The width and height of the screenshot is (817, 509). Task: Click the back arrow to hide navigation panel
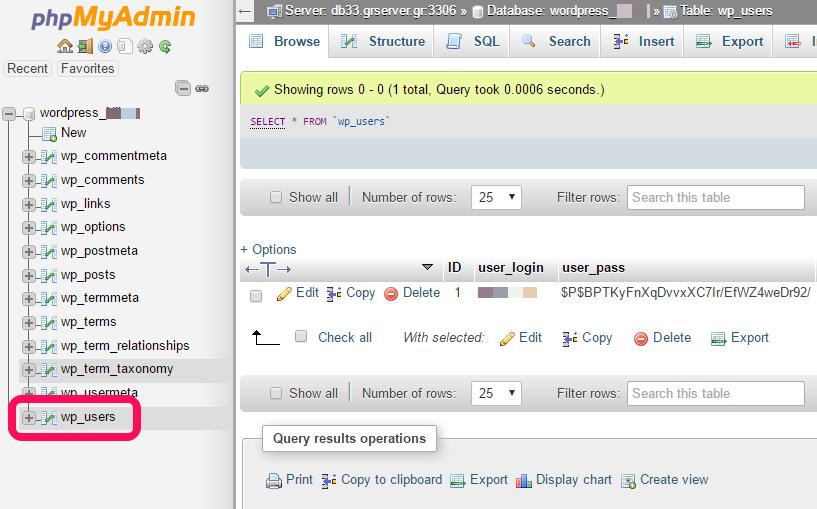[x=244, y=11]
